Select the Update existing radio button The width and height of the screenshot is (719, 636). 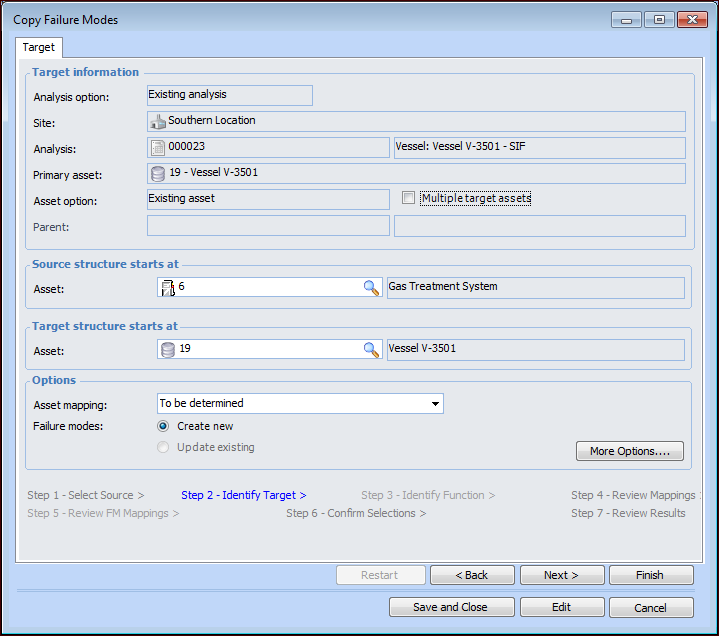pos(164,447)
